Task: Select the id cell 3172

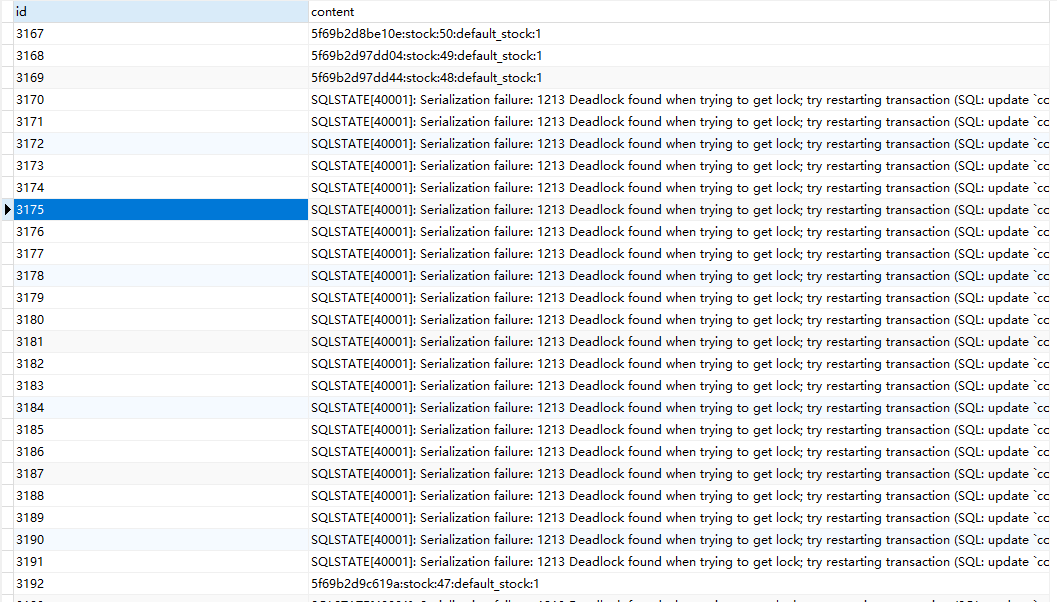Action: coord(160,144)
